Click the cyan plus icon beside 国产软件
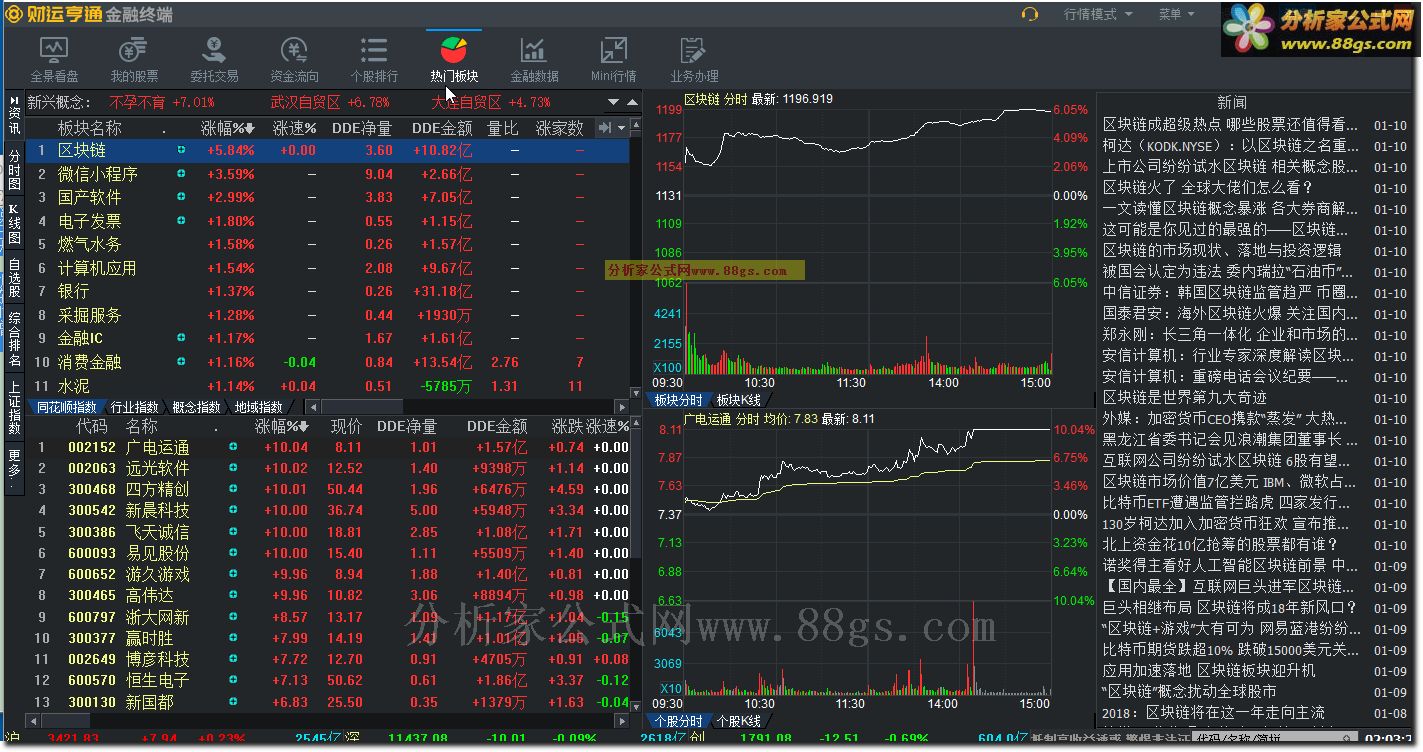The height and width of the screenshot is (752, 1423). tap(181, 197)
